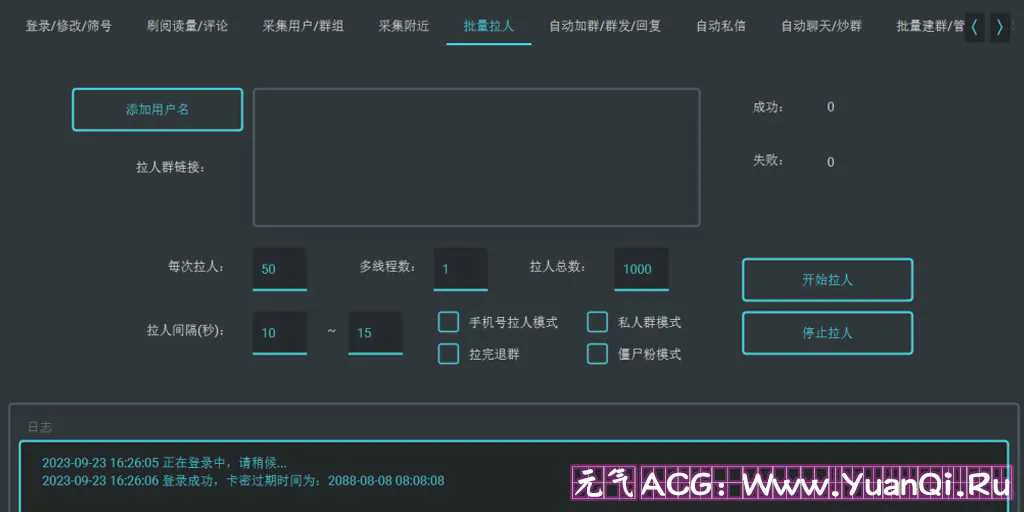This screenshot has height=512, width=1024.
Task: Click the interval maximum field showing 15
Action: click(376, 333)
